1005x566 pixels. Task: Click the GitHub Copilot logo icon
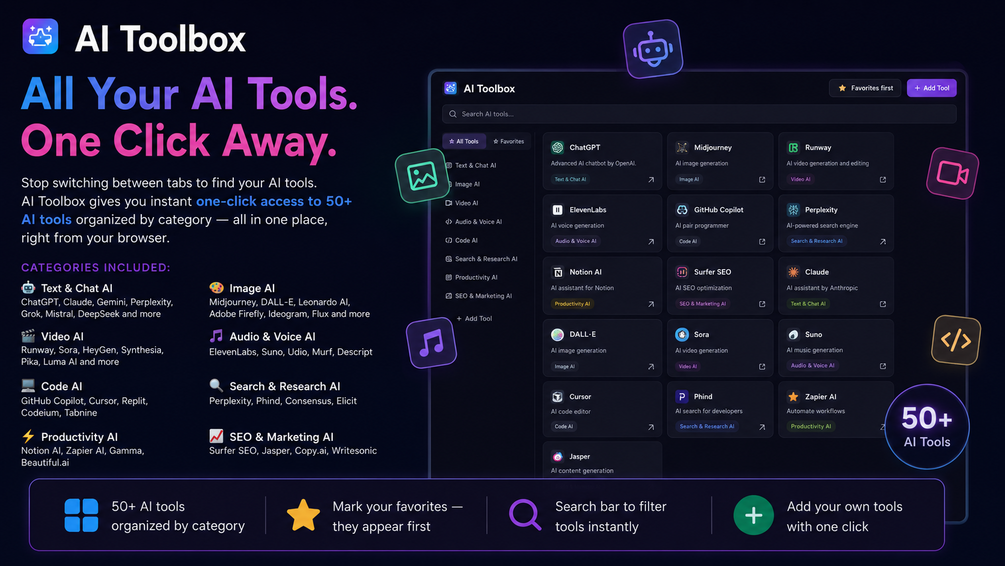682,210
